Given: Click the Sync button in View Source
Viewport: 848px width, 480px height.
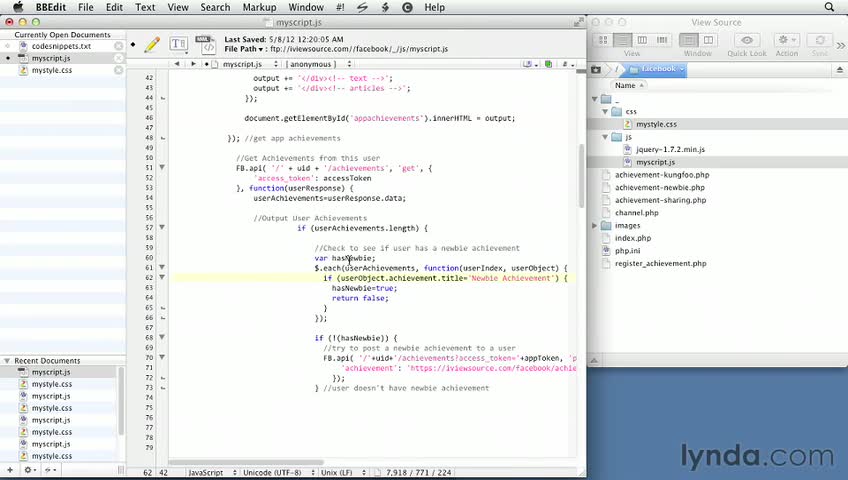Looking at the screenshot, I should pos(820,40).
